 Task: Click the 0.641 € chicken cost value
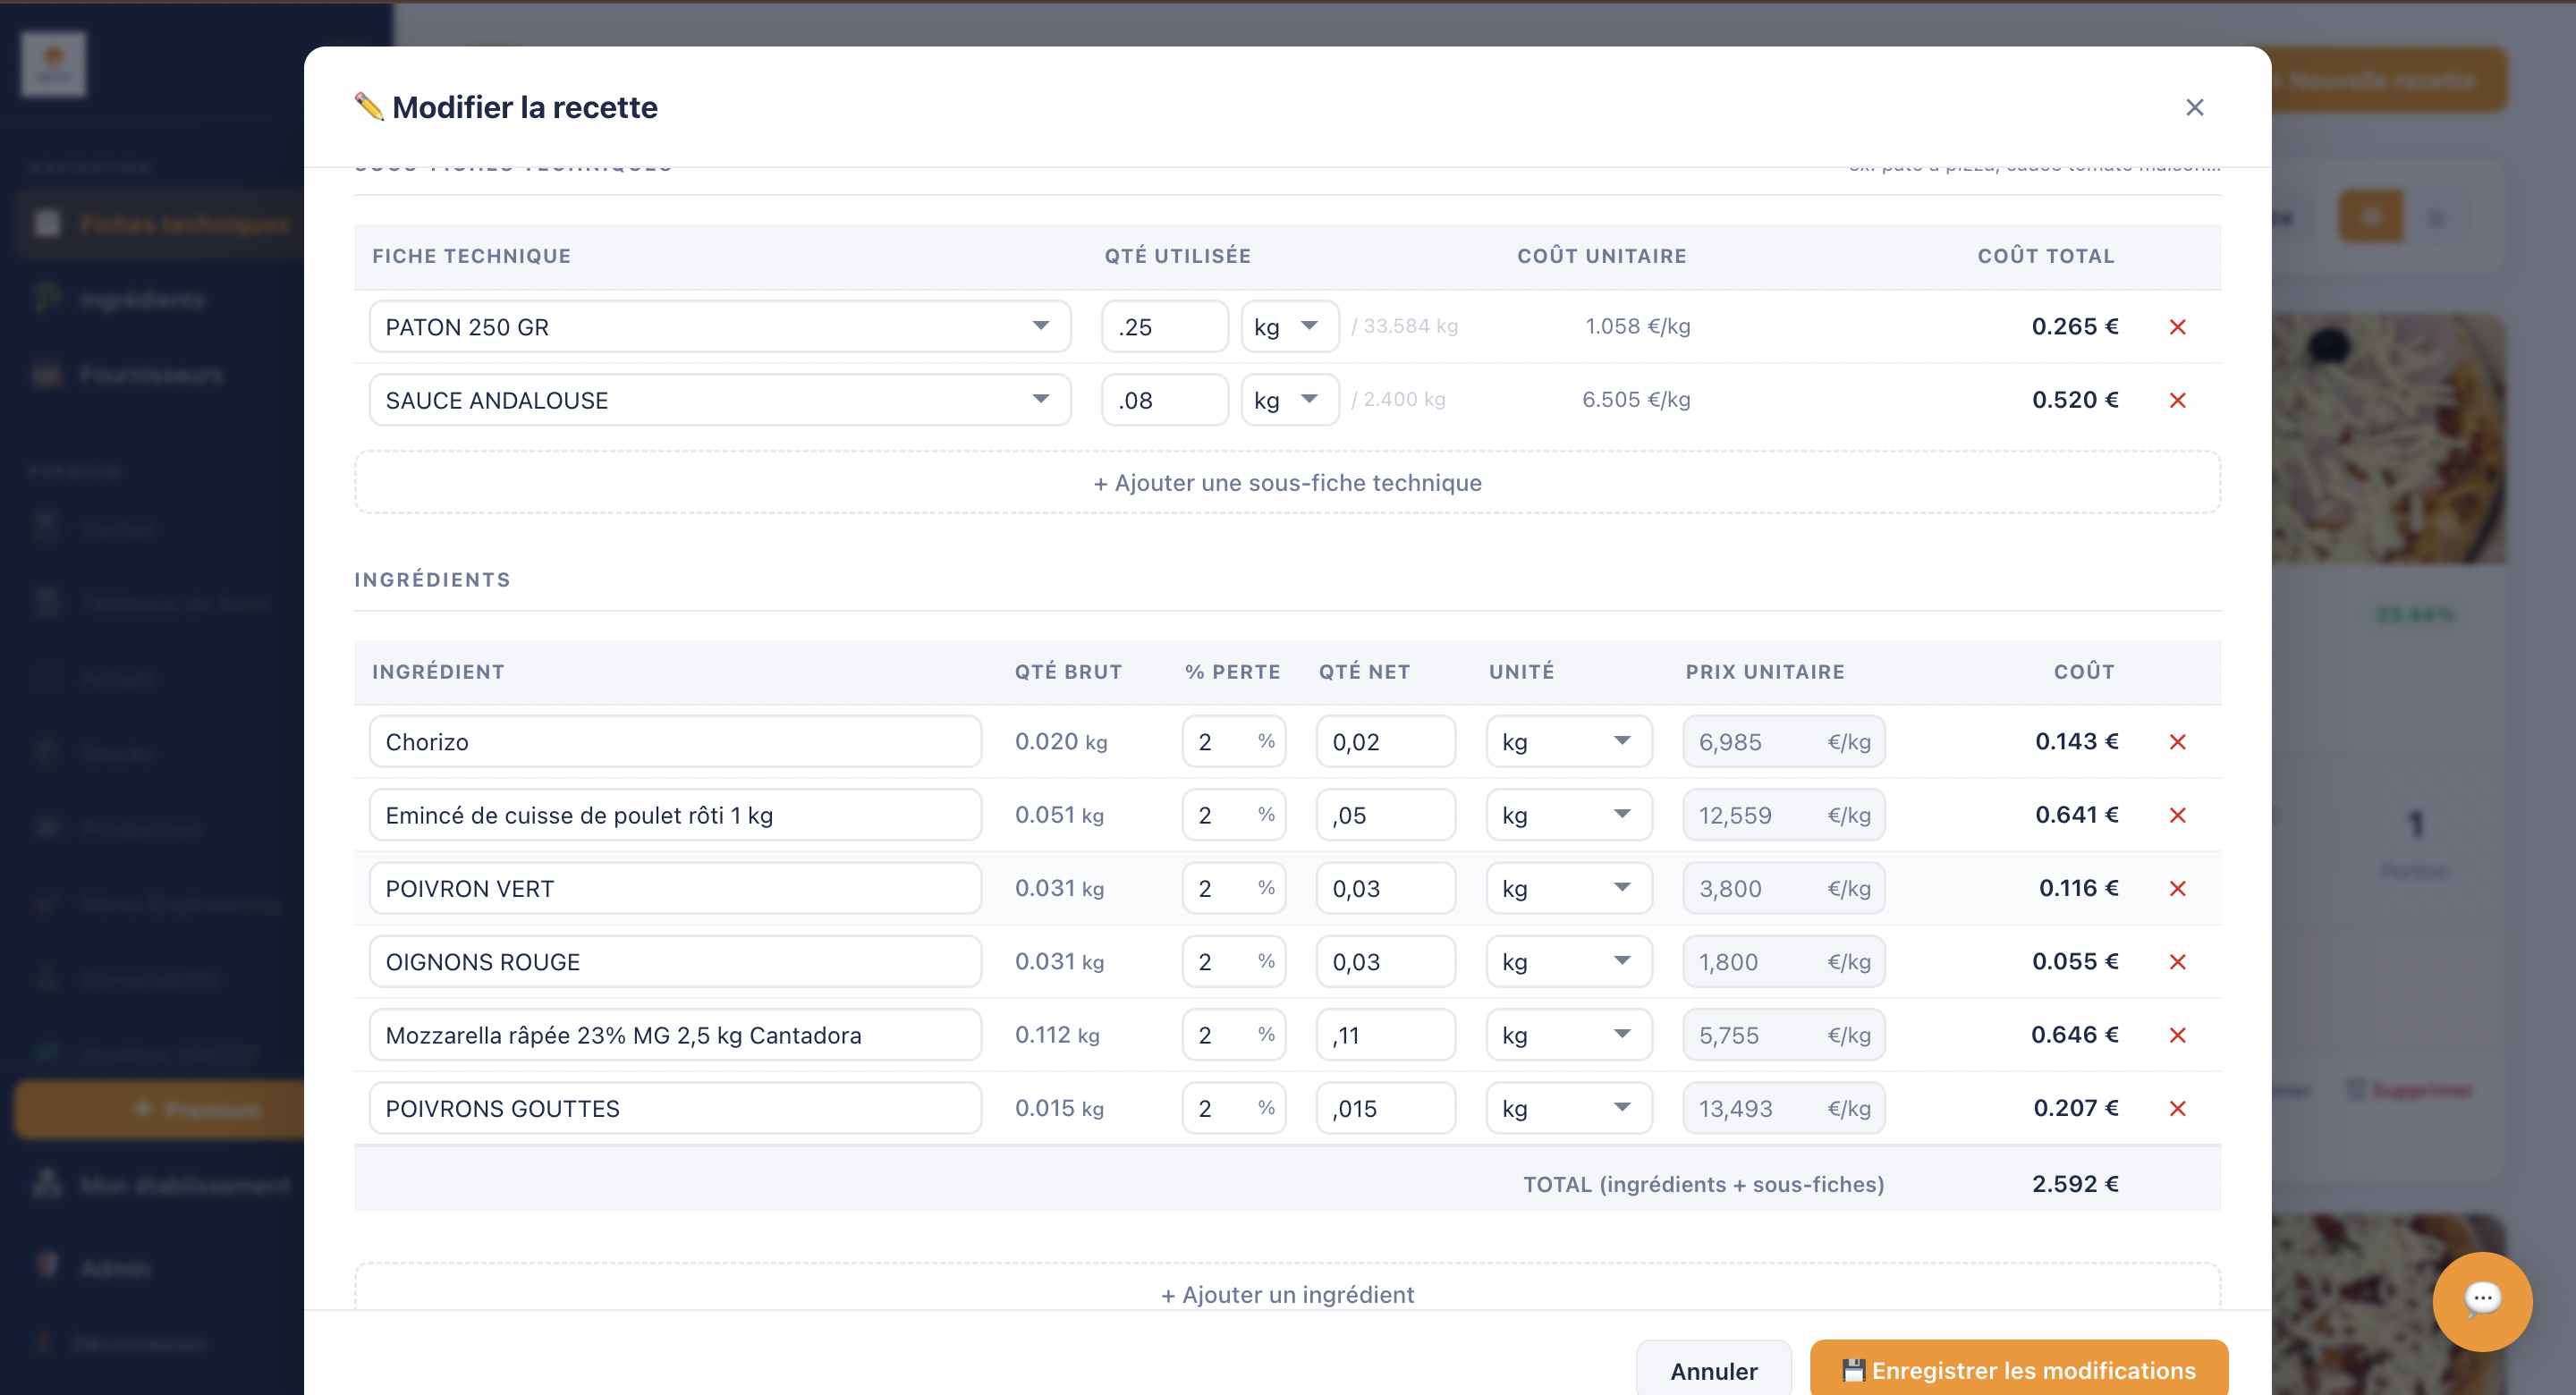pos(2077,815)
